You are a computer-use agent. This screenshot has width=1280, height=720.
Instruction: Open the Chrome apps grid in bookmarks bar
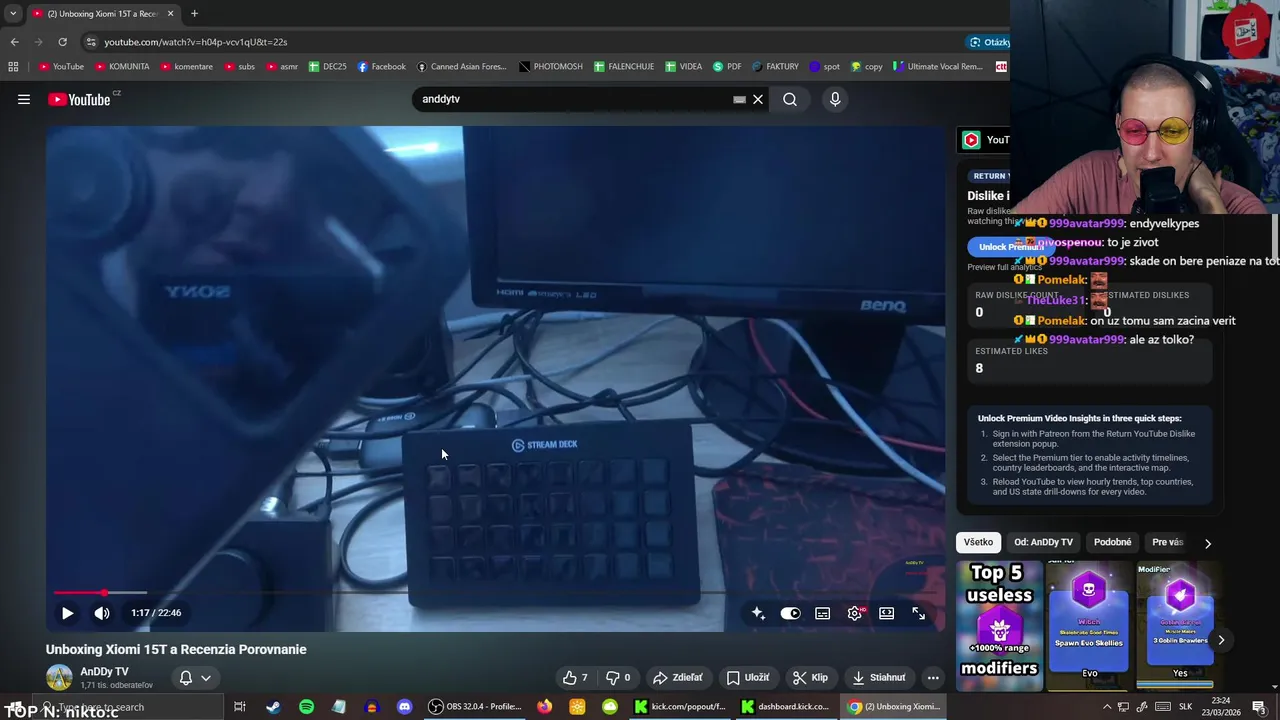[13, 67]
